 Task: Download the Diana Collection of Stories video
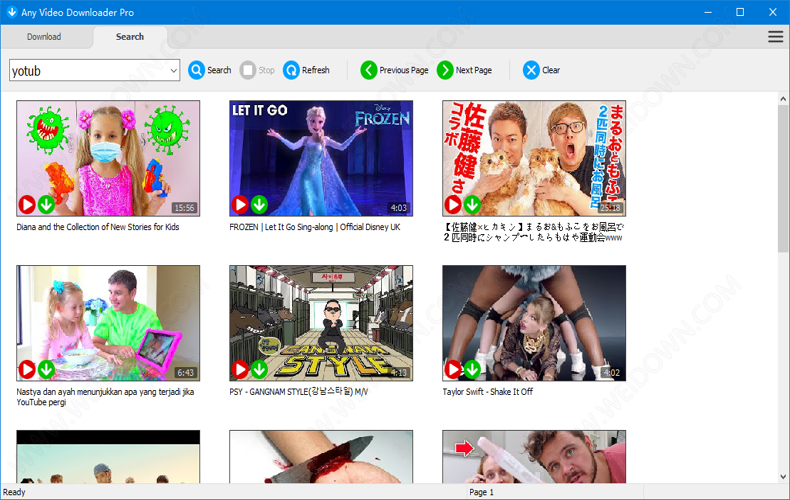(x=46, y=204)
